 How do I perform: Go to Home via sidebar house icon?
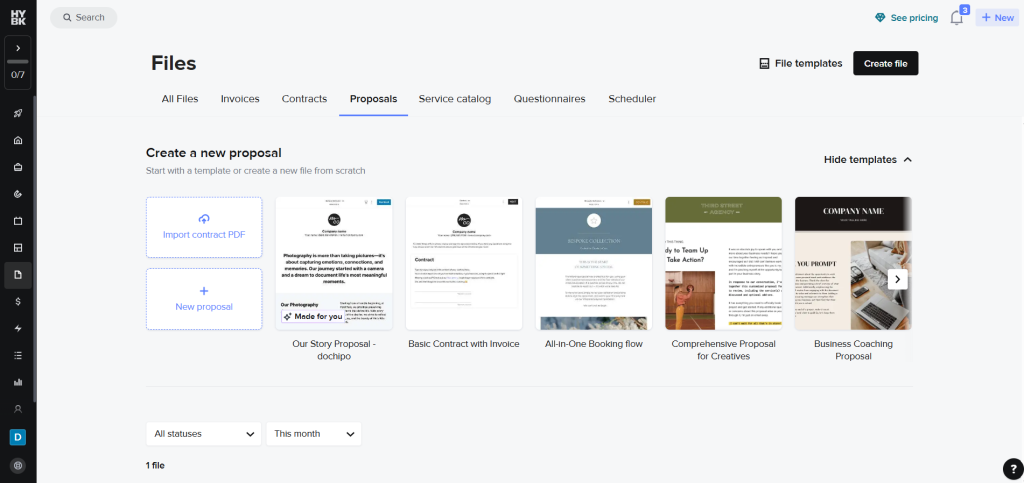coord(18,140)
